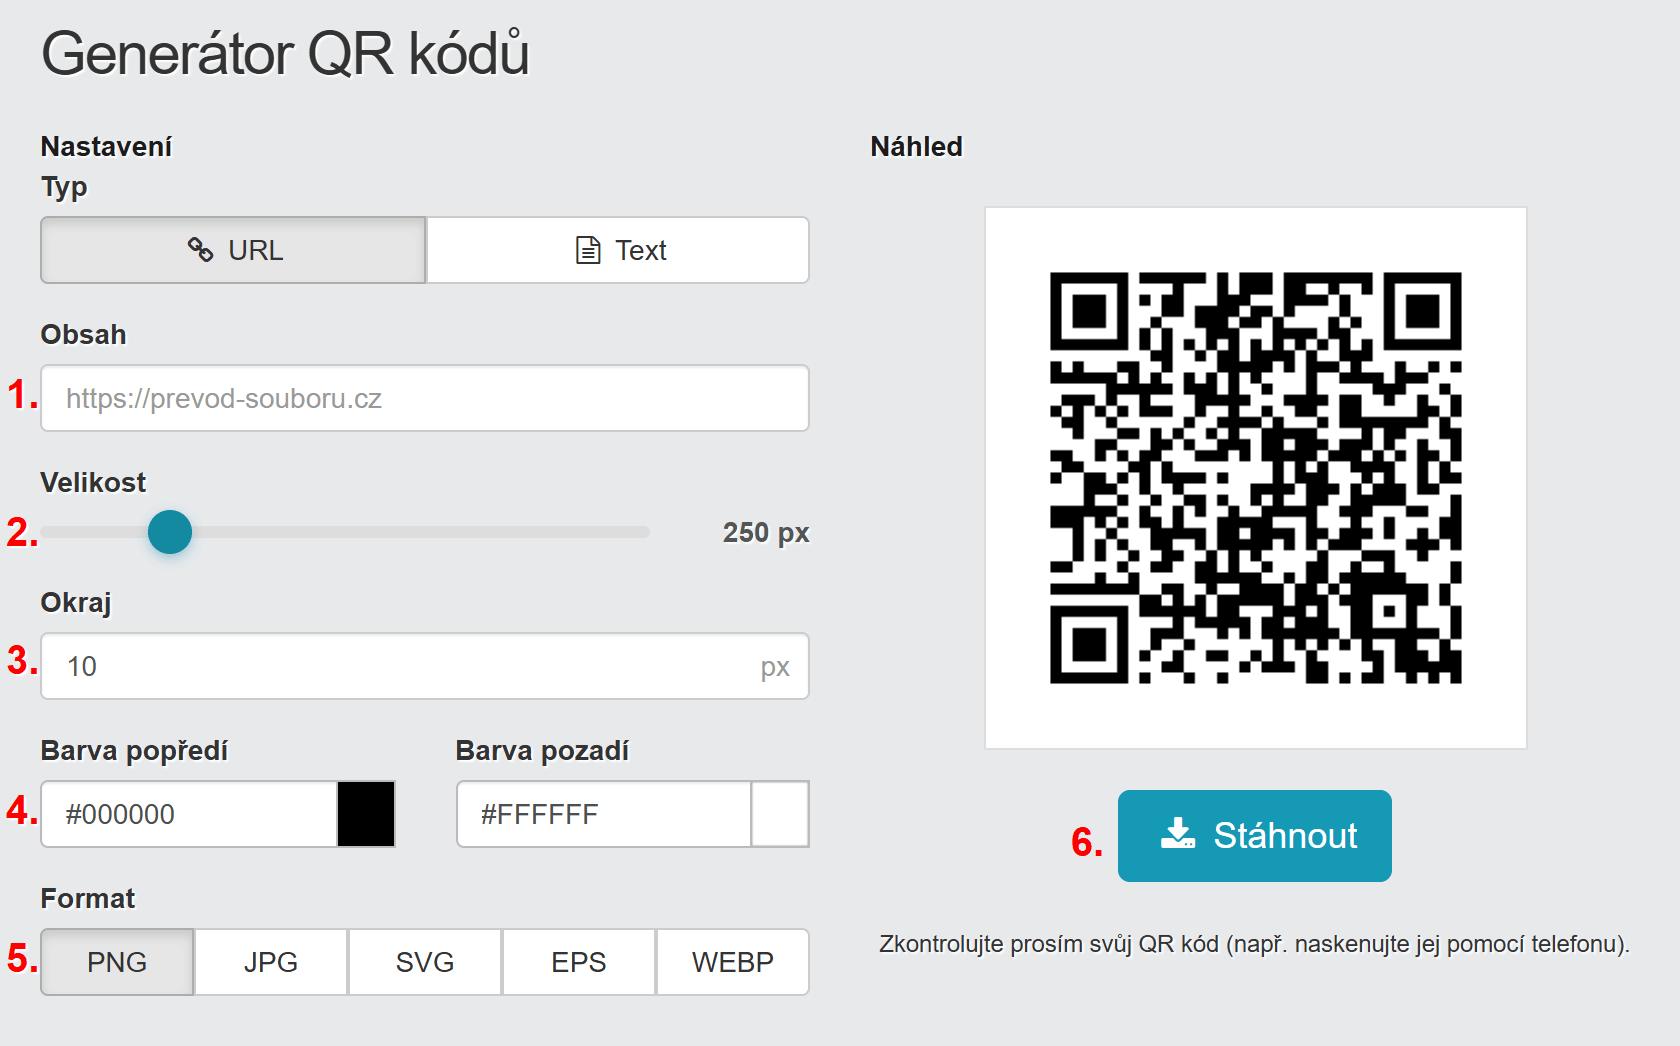Click the Velikost slider handle
The width and height of the screenshot is (1680, 1046).
(x=170, y=532)
